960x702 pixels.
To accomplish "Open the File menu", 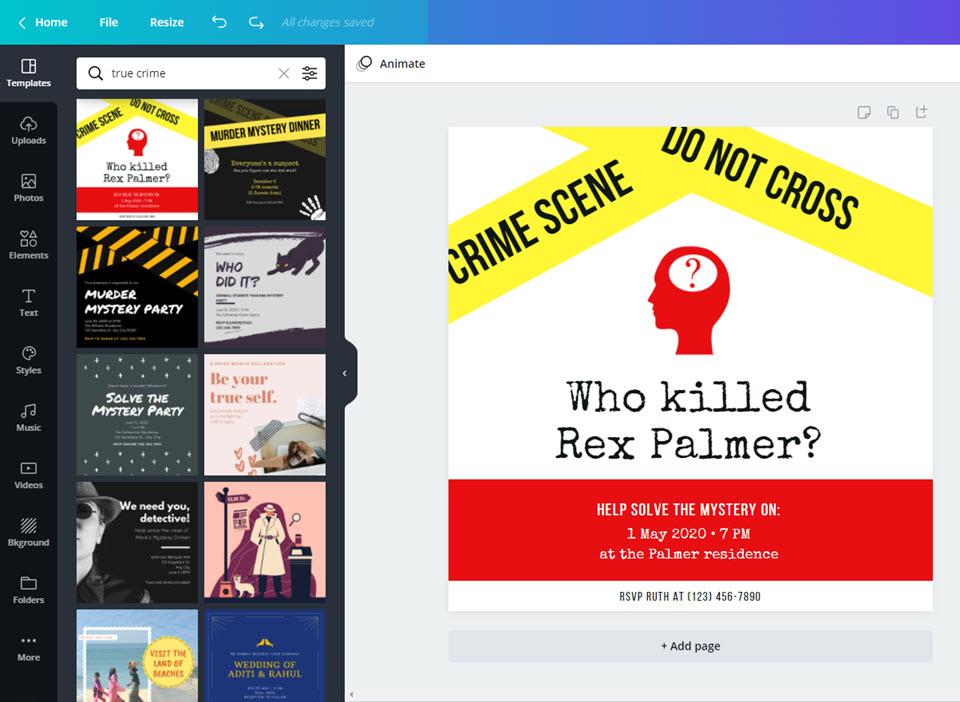I will pyautogui.click(x=108, y=21).
